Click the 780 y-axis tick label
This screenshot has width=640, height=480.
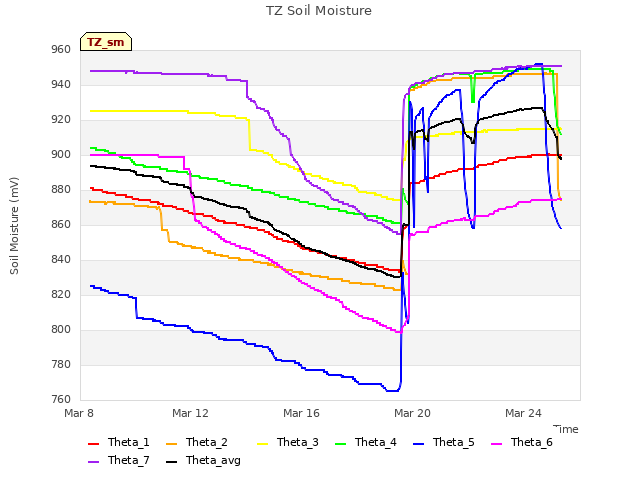(61, 364)
